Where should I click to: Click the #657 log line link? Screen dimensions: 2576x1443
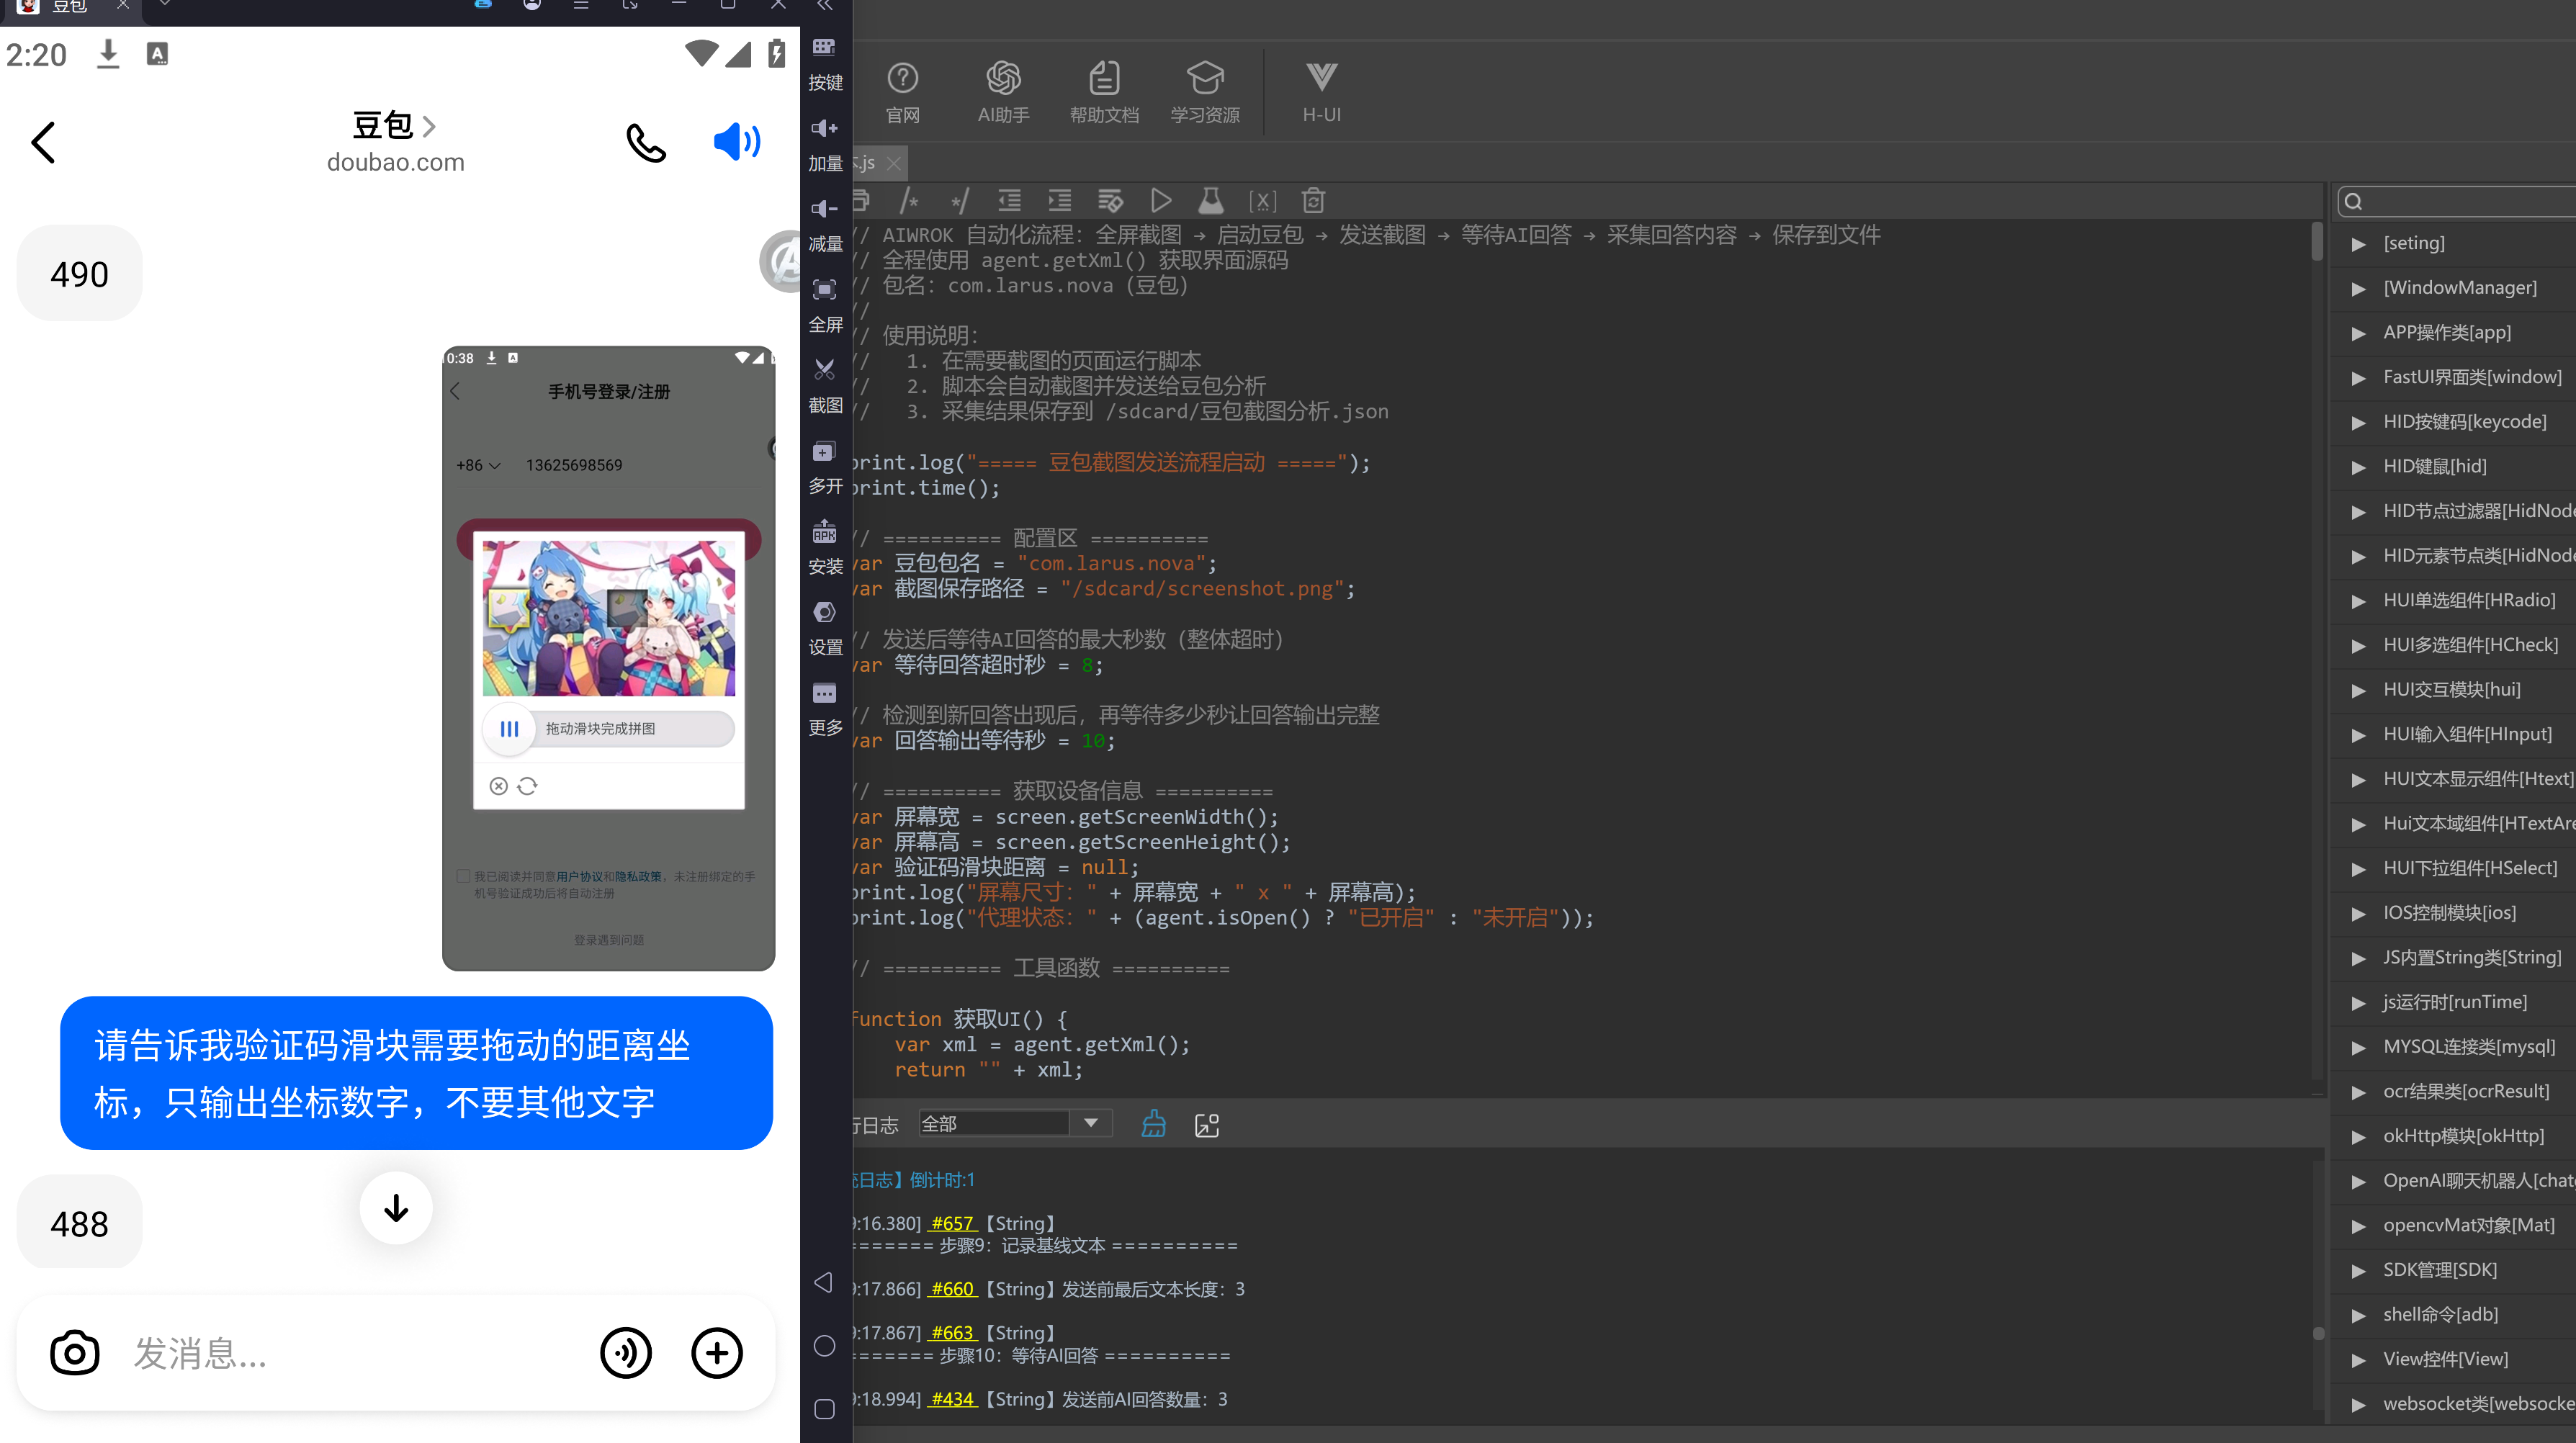[953, 1223]
